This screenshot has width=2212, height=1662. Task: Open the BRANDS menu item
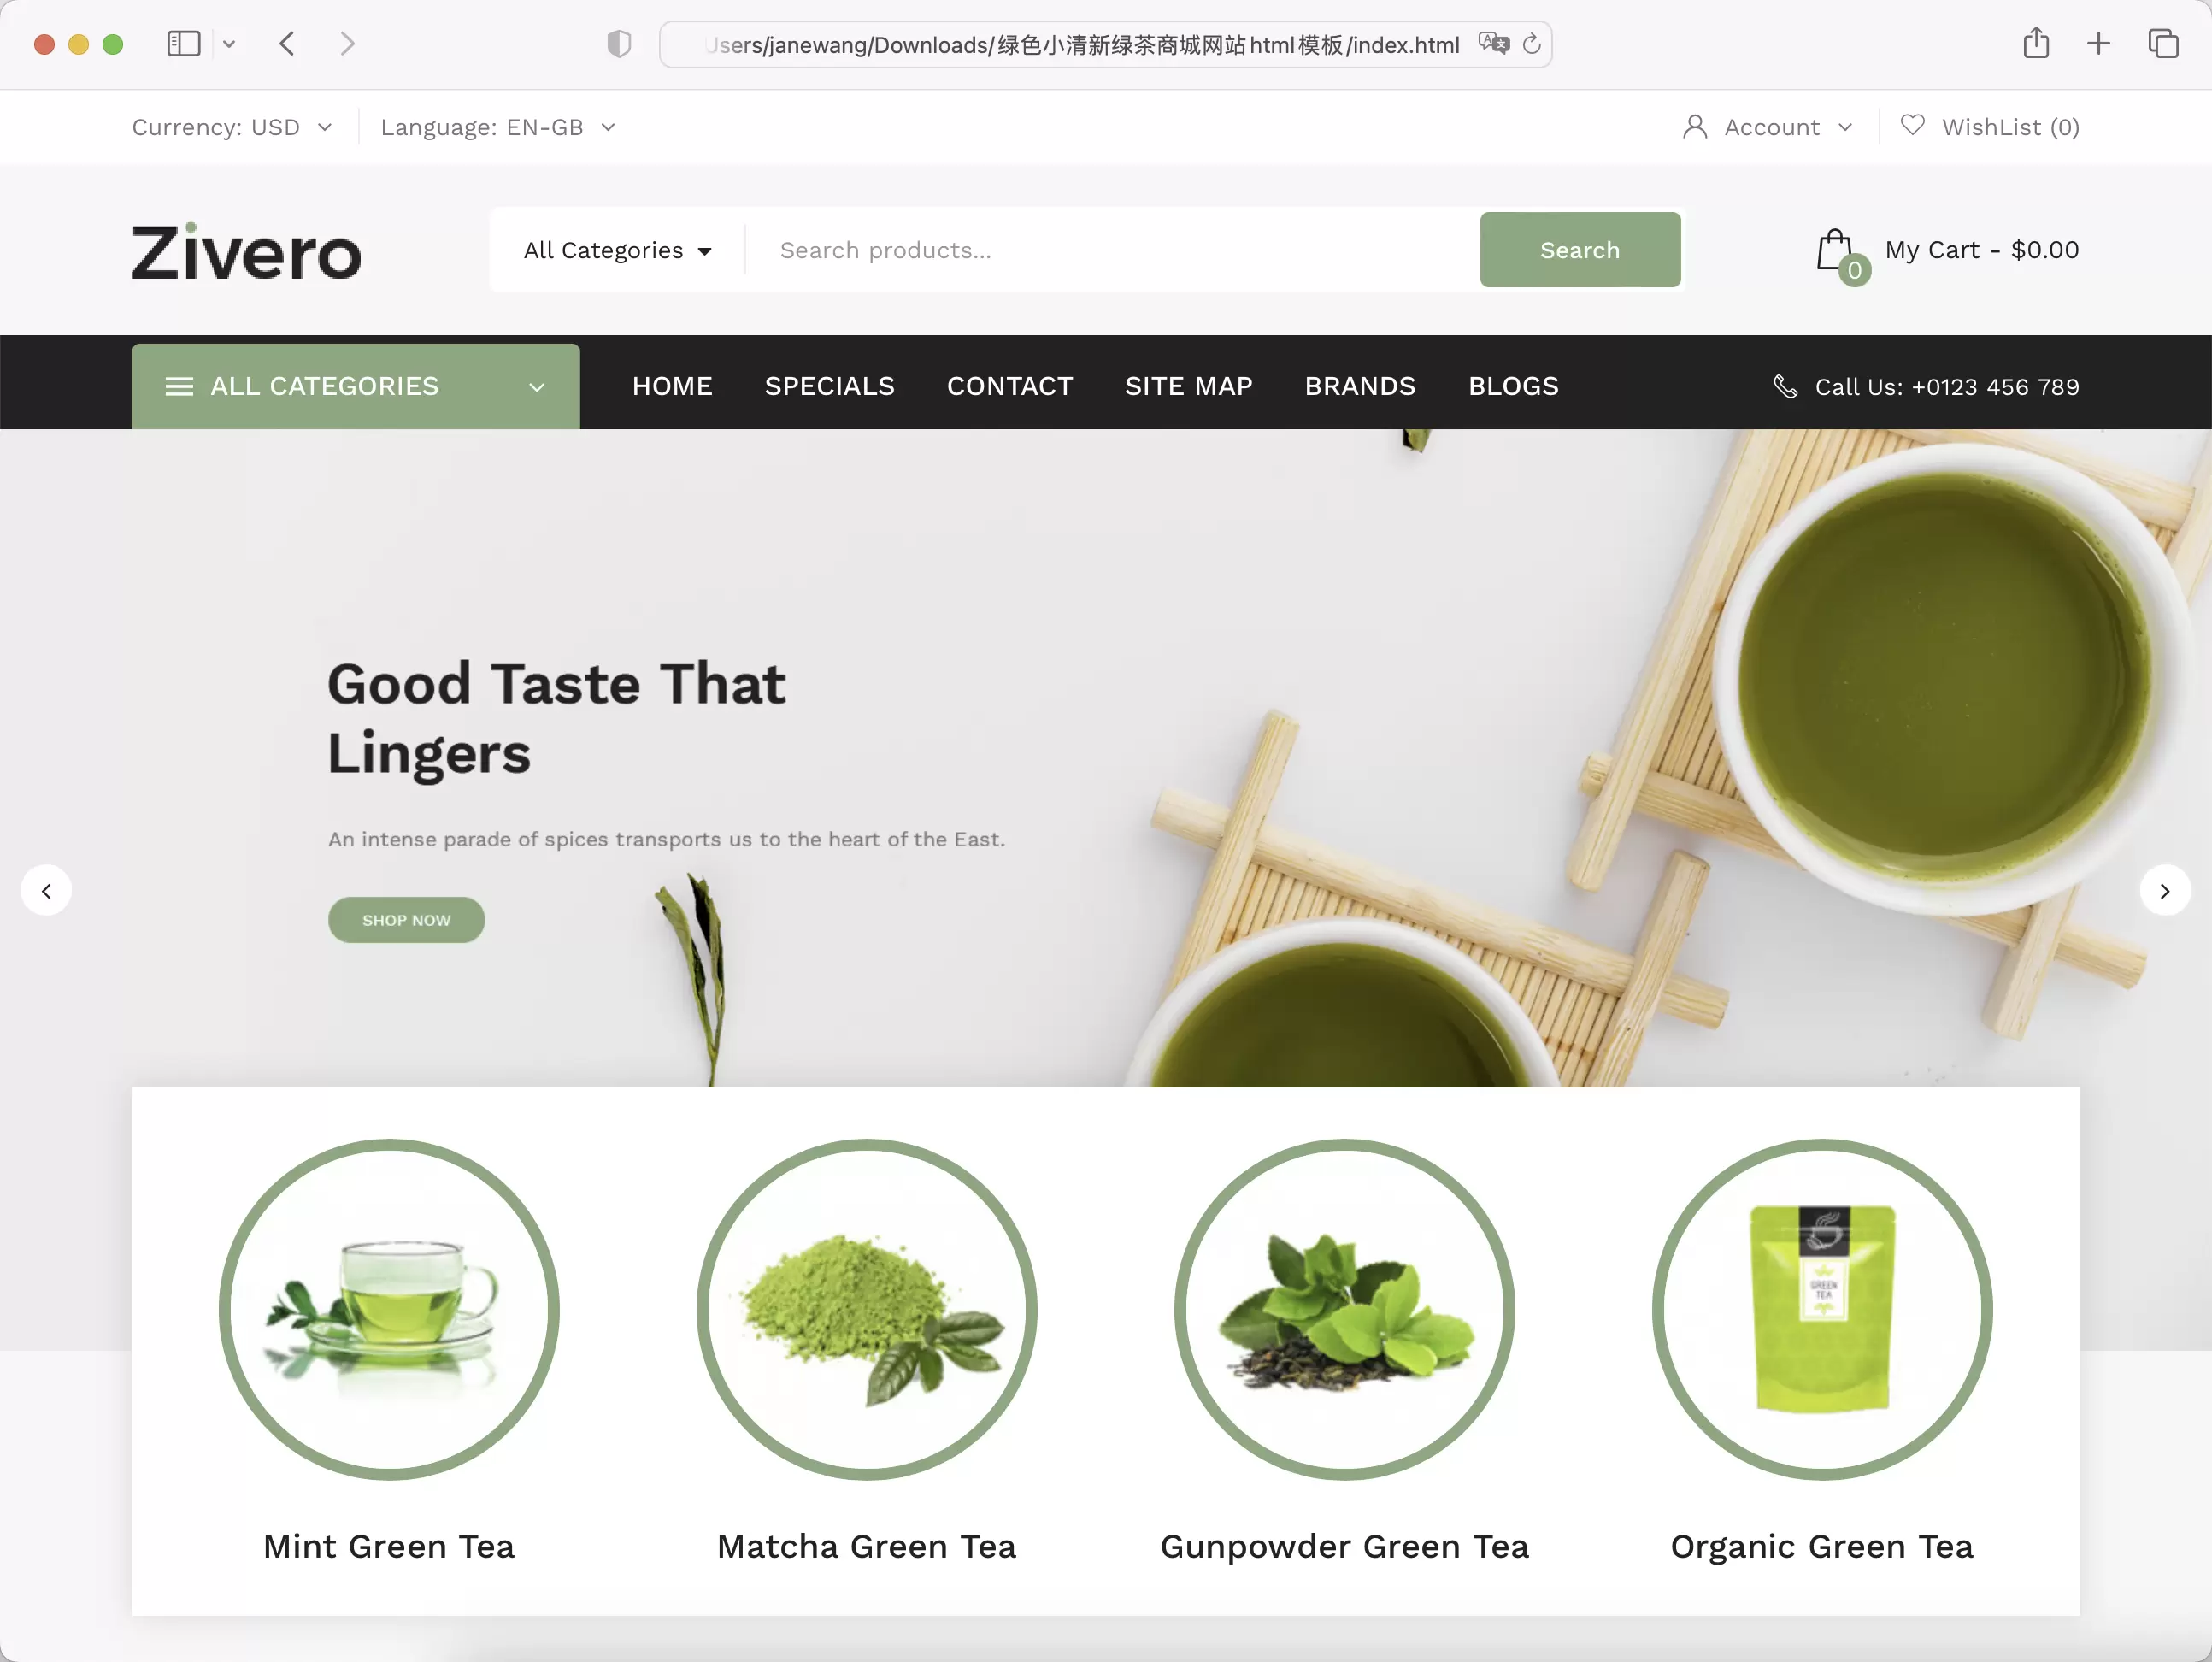pyautogui.click(x=1359, y=384)
